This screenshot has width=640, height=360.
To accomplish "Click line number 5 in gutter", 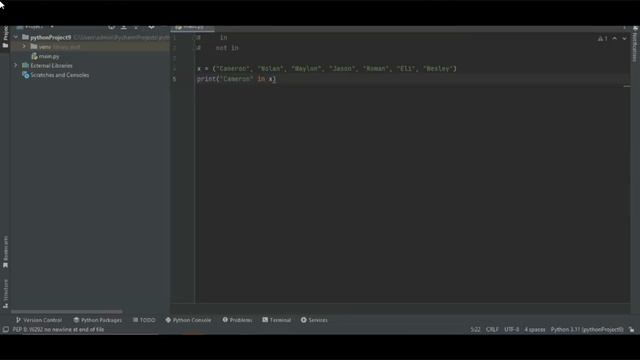I will pyautogui.click(x=174, y=79).
